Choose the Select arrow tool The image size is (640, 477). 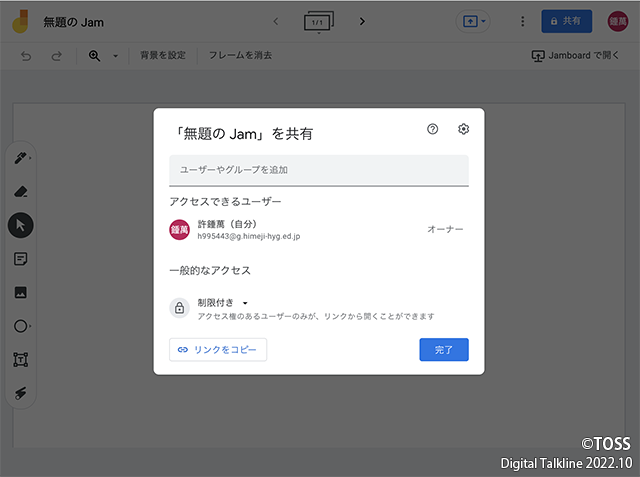click(x=20, y=225)
